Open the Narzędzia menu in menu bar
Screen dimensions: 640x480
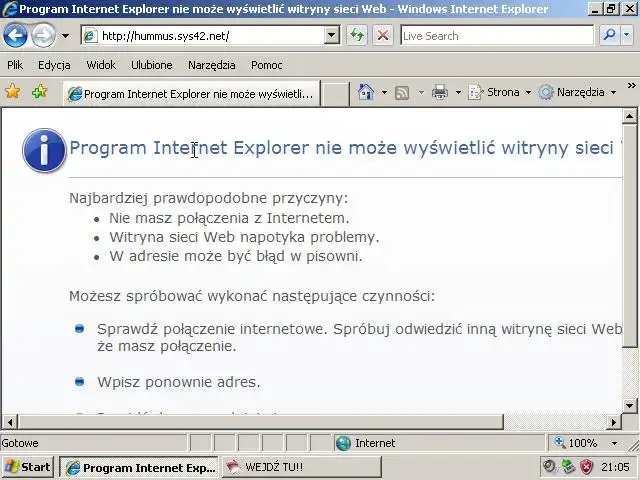(x=211, y=65)
